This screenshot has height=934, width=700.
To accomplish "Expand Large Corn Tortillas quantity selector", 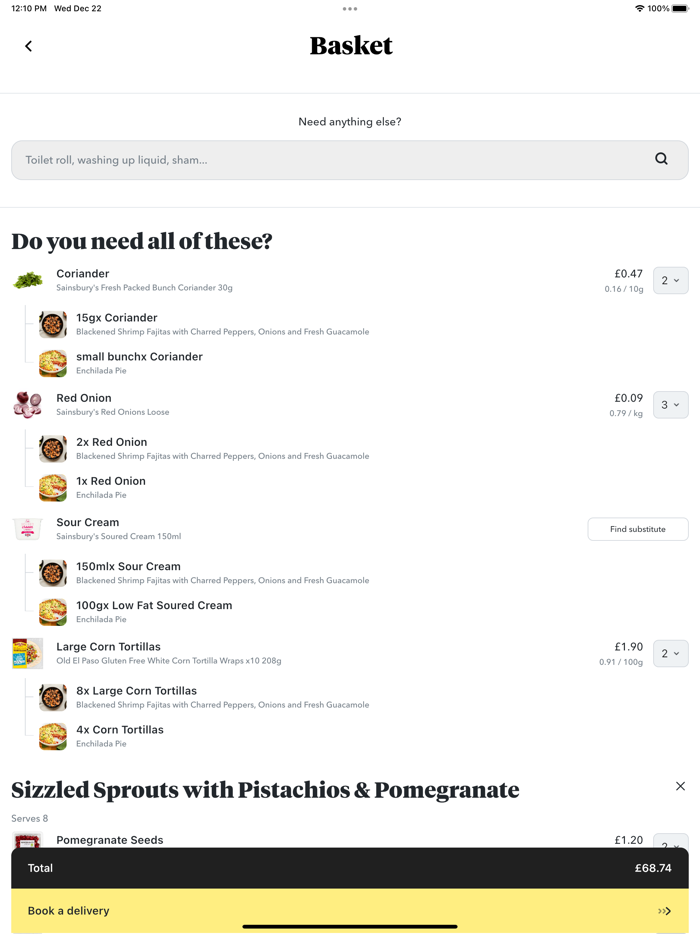I will pyautogui.click(x=670, y=654).
